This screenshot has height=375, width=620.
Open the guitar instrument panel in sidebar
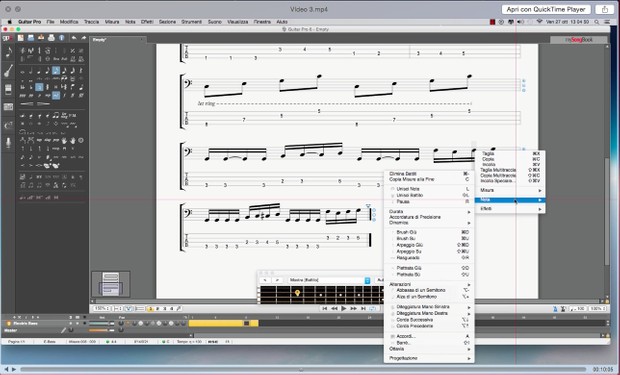tap(8, 71)
